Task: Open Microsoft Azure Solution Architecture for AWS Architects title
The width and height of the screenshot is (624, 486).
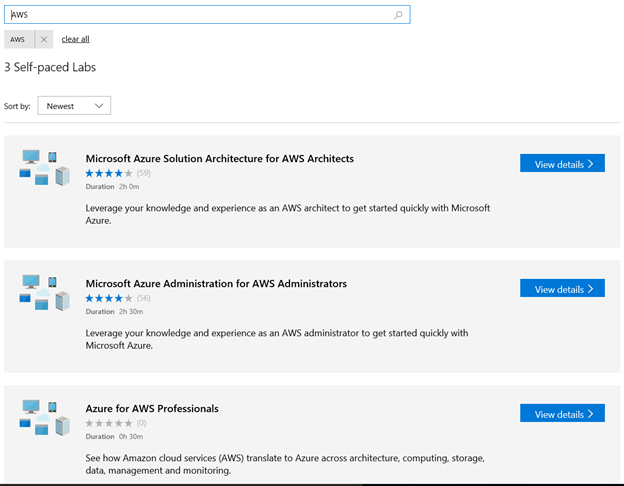Action: click(x=220, y=159)
